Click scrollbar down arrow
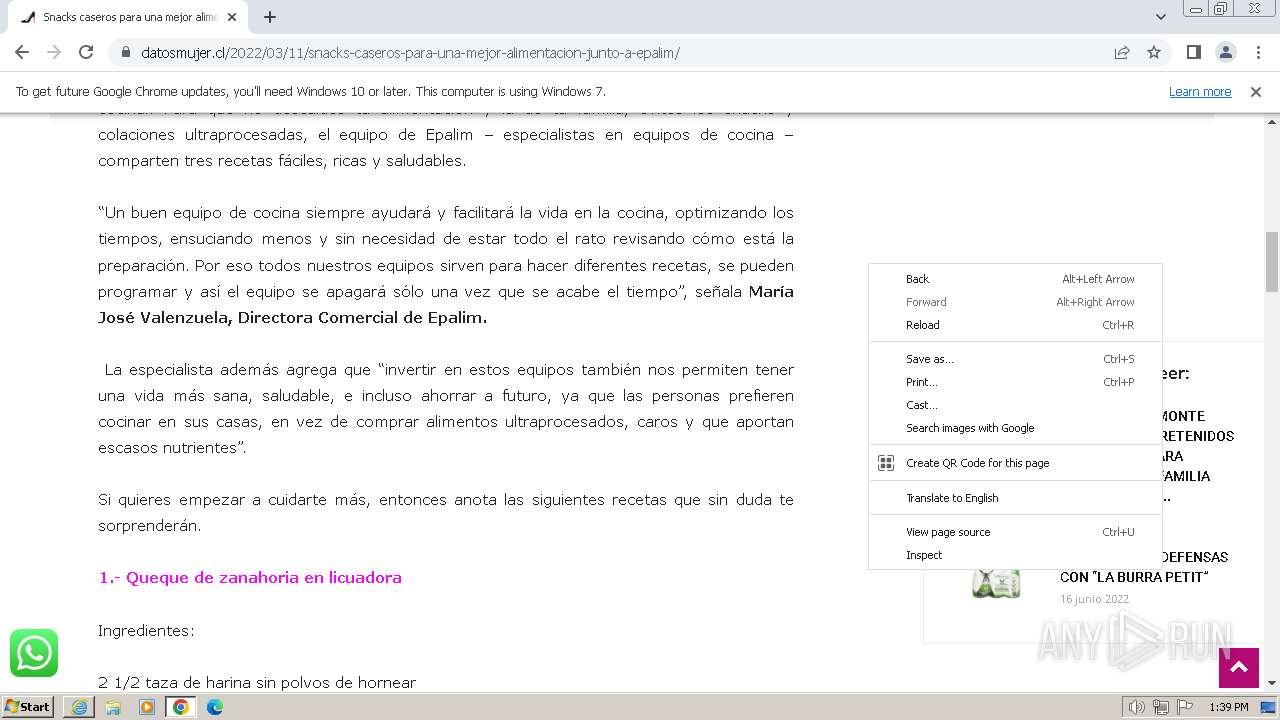This screenshot has height=720, width=1280. 1272,683
